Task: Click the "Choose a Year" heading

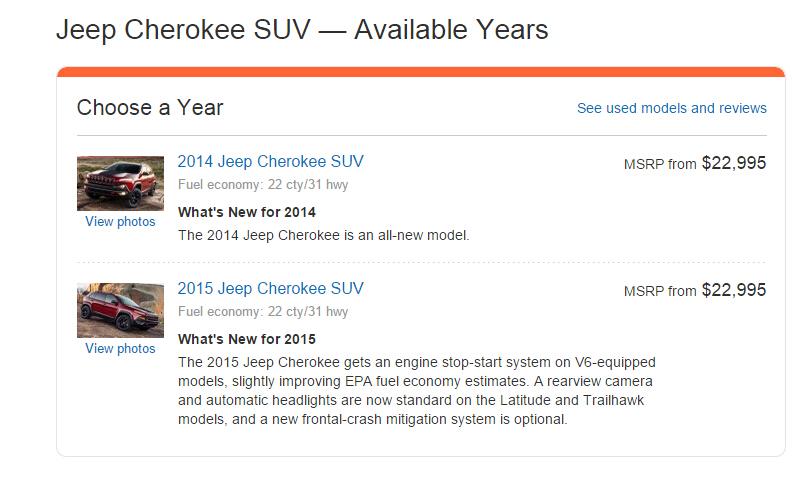Action: click(x=150, y=108)
